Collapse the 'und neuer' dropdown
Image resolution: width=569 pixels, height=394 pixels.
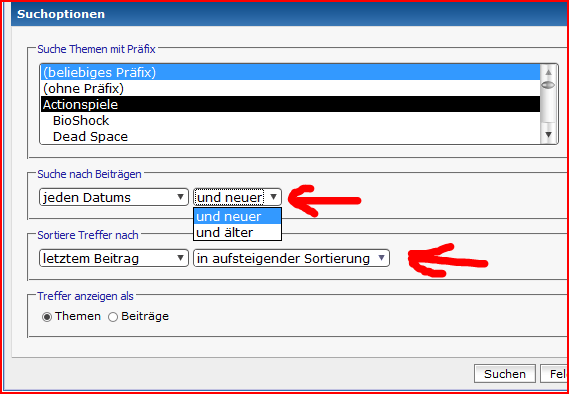pos(237,197)
